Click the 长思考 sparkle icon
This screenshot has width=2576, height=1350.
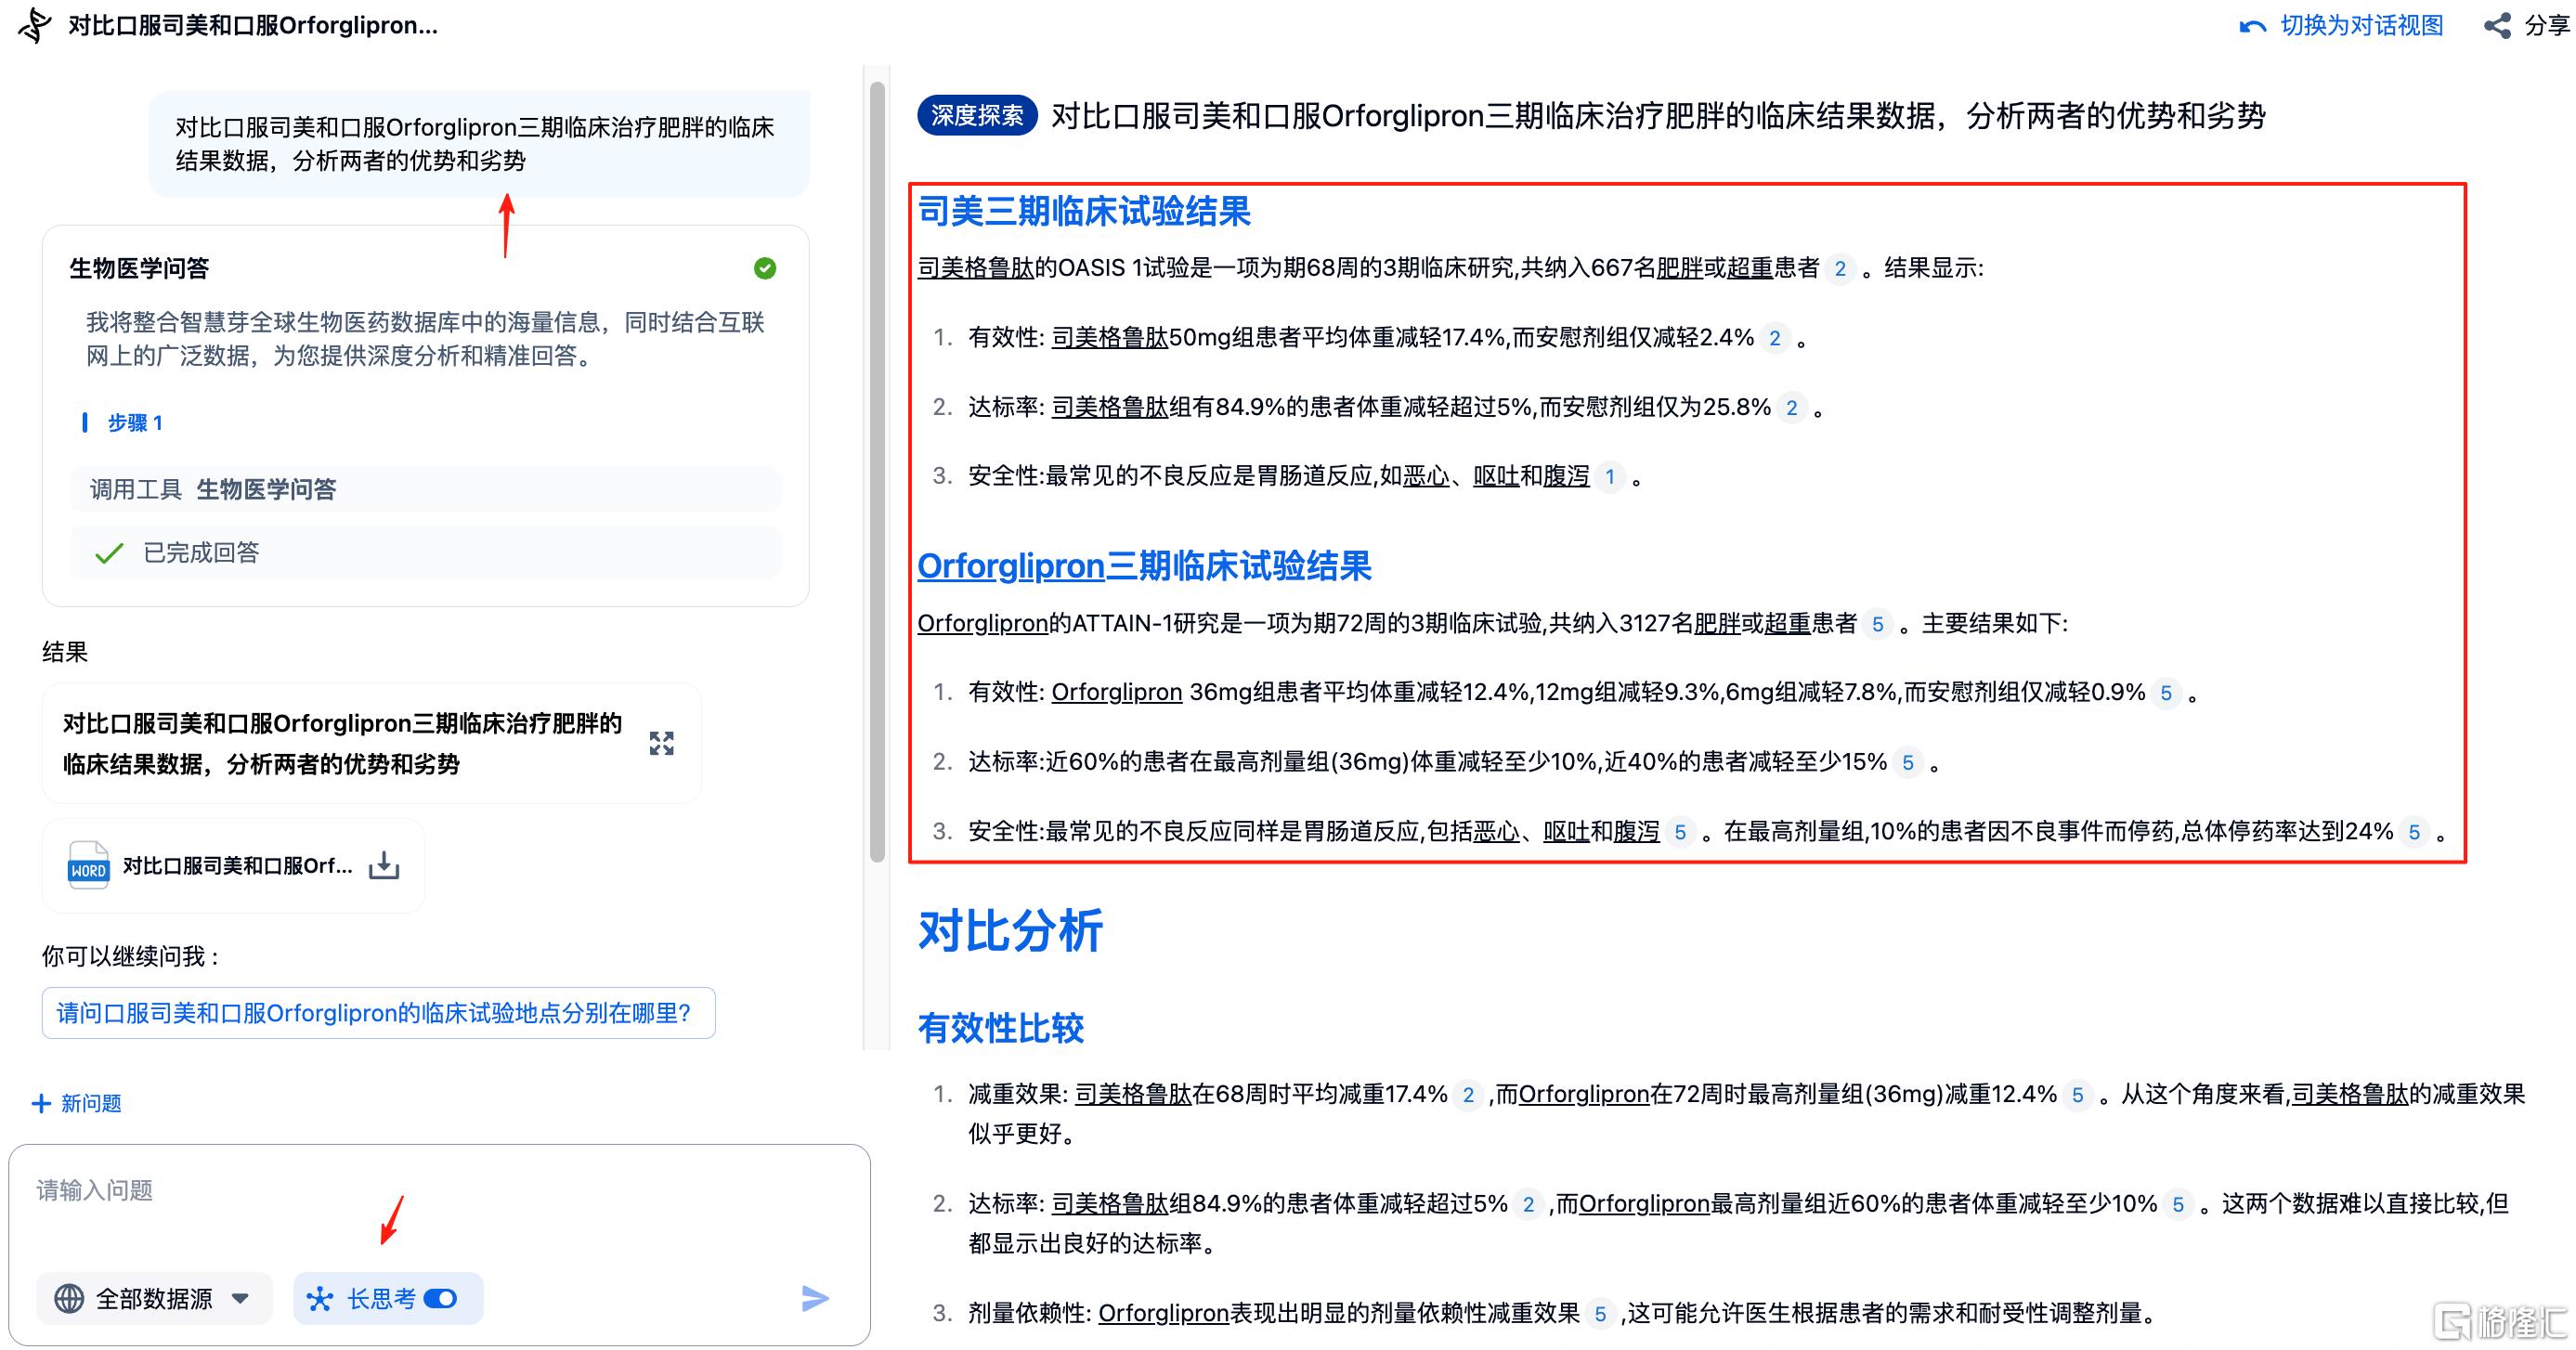(320, 1298)
